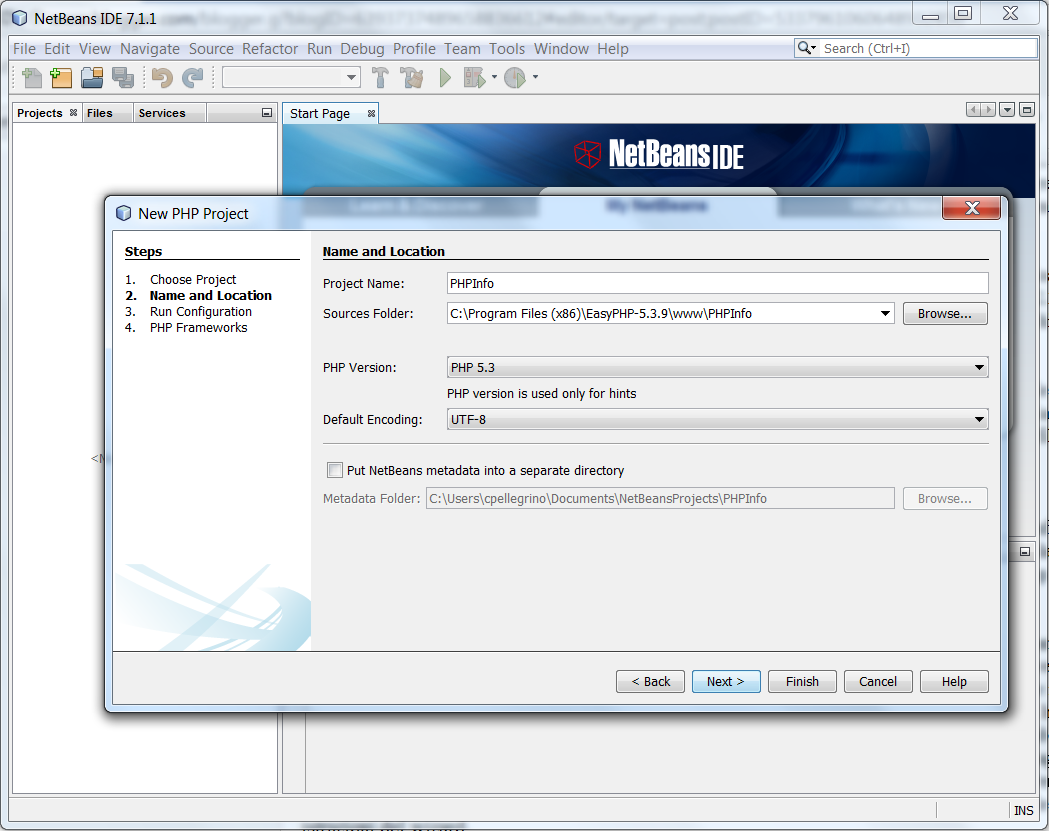Enable putting NetBeans metadata into separate directory

coord(335,469)
